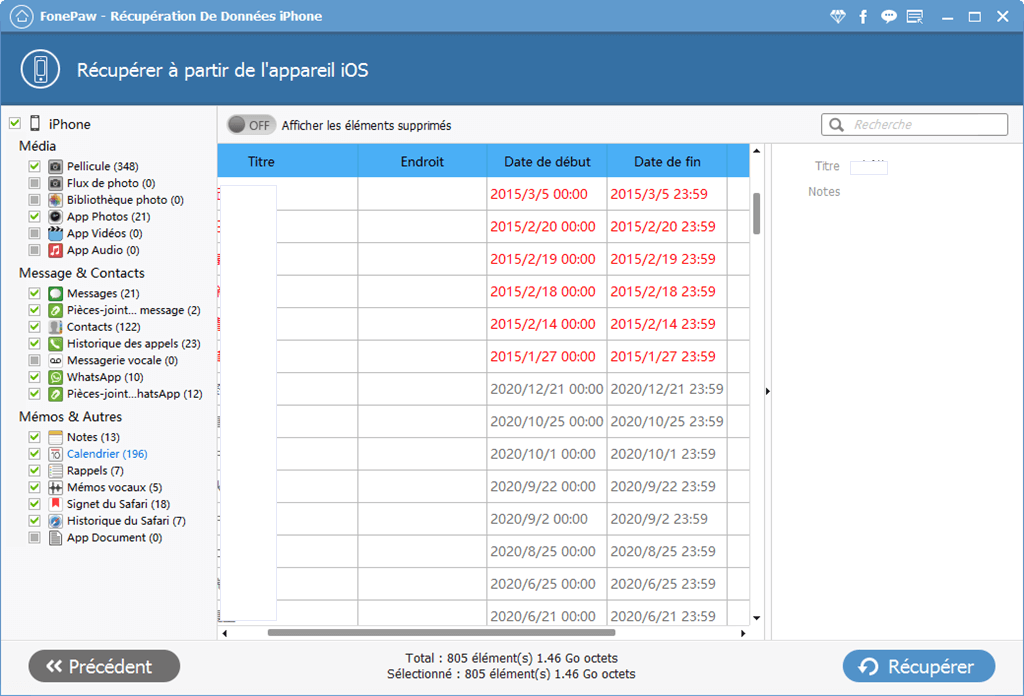Click the Pièces-joint...hatsApp attachment icon
This screenshot has height=696, width=1024.
coord(56,394)
